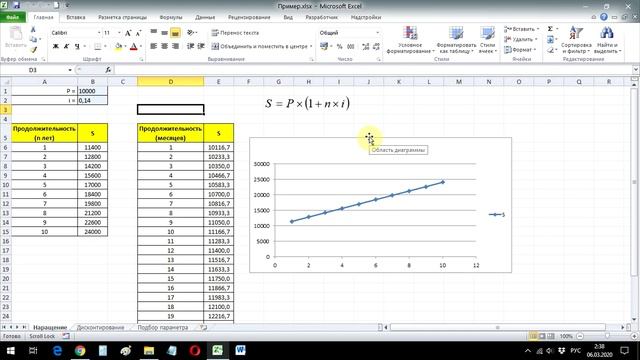This screenshot has height=360, width=640.
Task: Select the chart legend S entry
Action: click(497, 215)
